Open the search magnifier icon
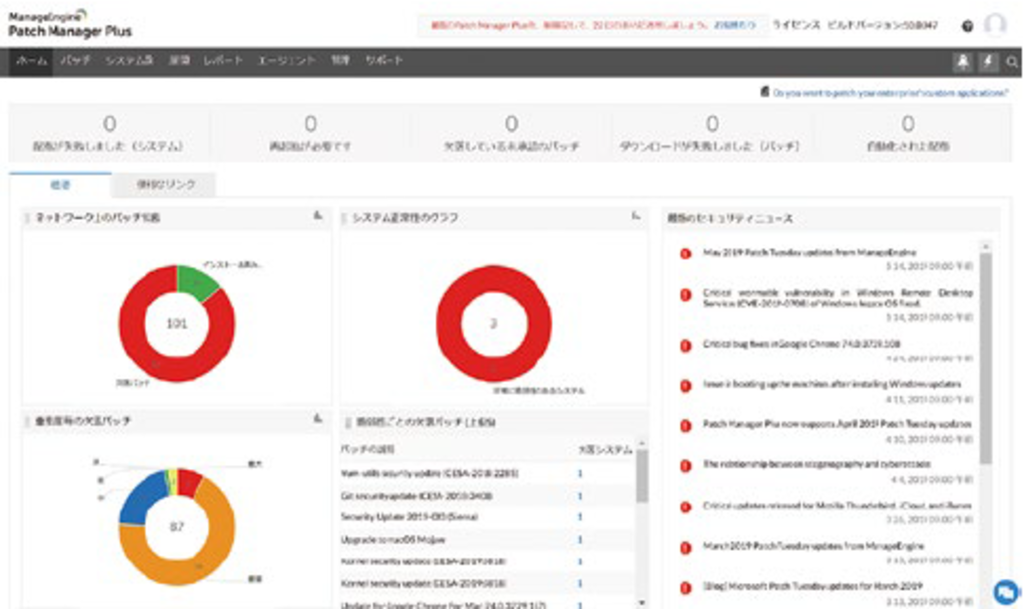The width and height of the screenshot is (1024, 609). click(1011, 61)
